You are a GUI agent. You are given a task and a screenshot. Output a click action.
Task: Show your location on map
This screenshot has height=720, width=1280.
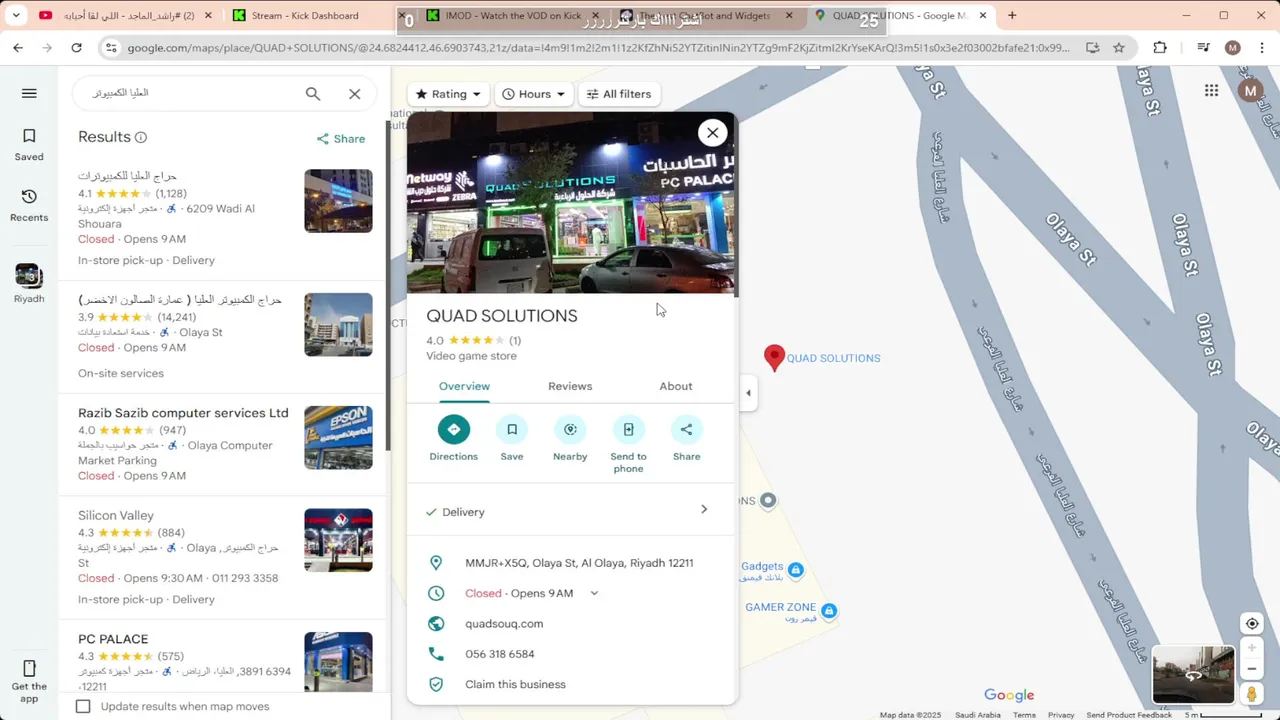(1251, 623)
